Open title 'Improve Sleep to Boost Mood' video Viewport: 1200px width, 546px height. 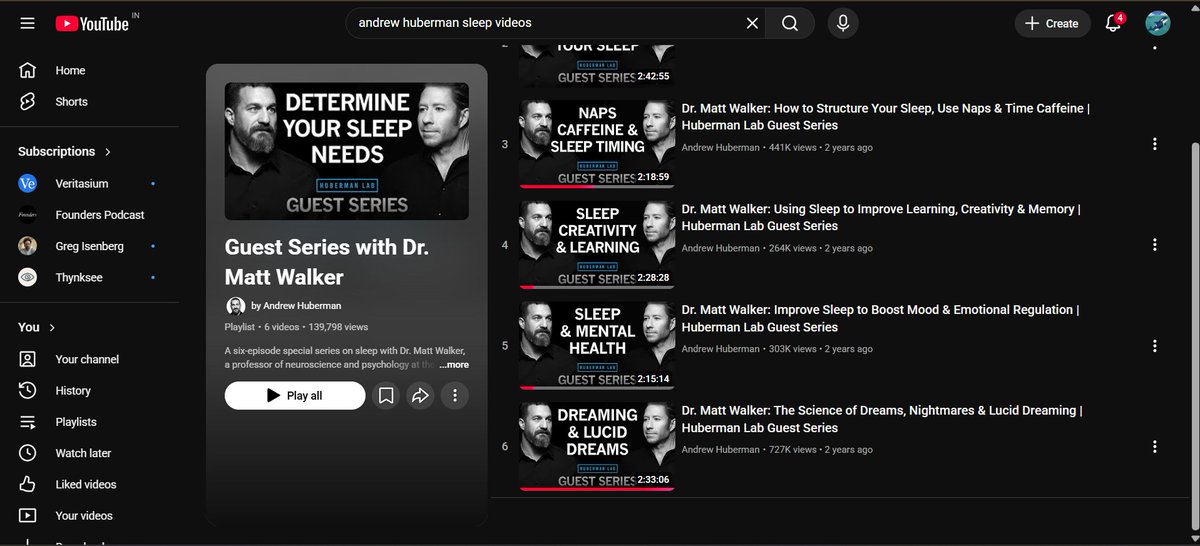pos(880,319)
